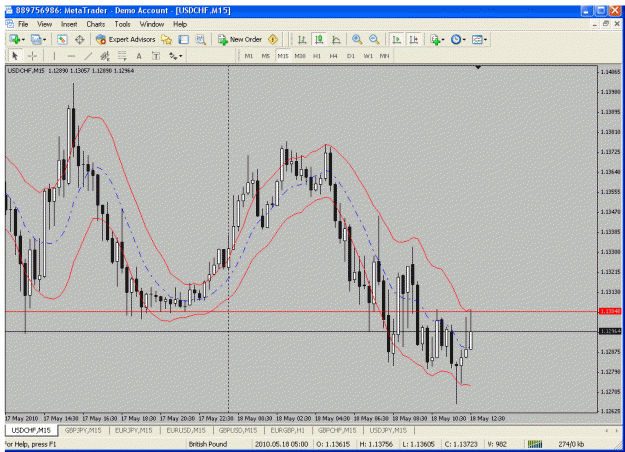Select the trendline drawing tool
This screenshot has height=452, width=625.
[88, 56]
